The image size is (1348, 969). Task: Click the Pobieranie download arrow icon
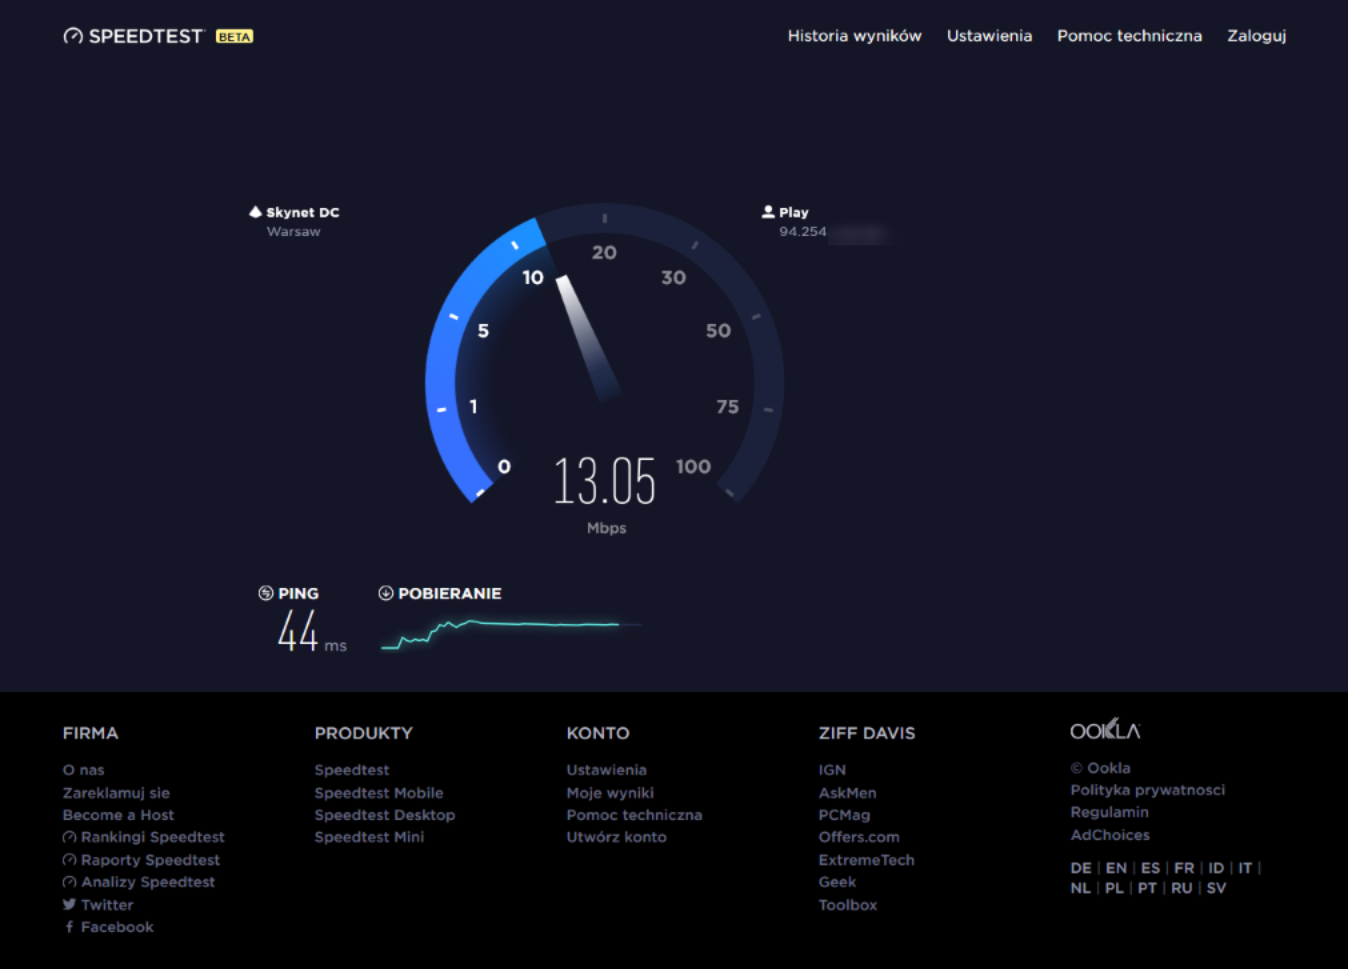coord(385,593)
